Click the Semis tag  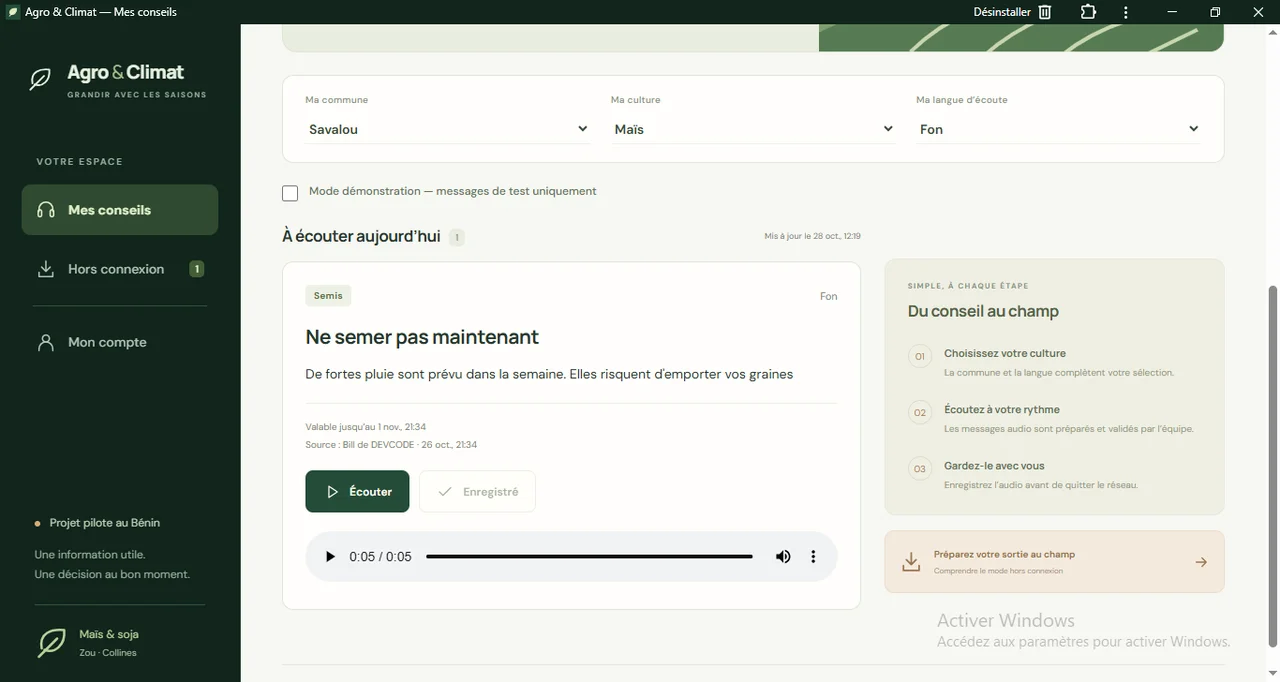328,296
